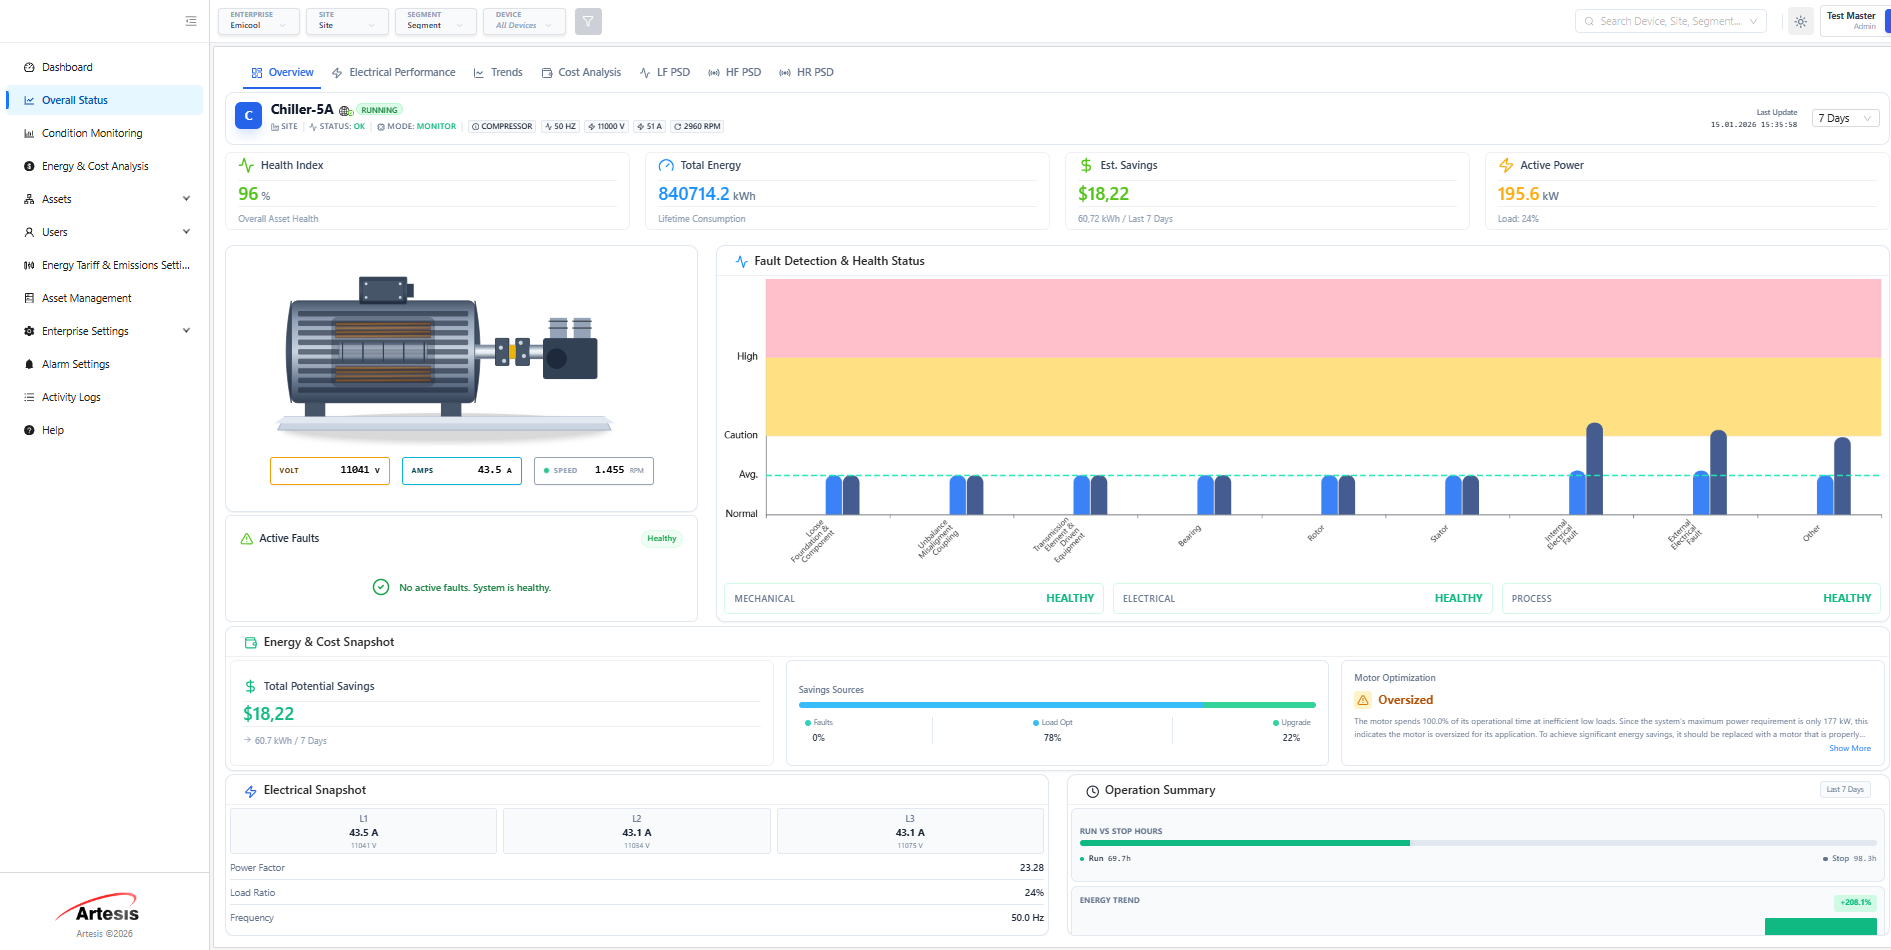Click the Oversized warning triangle icon
The image size is (1891, 950).
pyautogui.click(x=1363, y=701)
